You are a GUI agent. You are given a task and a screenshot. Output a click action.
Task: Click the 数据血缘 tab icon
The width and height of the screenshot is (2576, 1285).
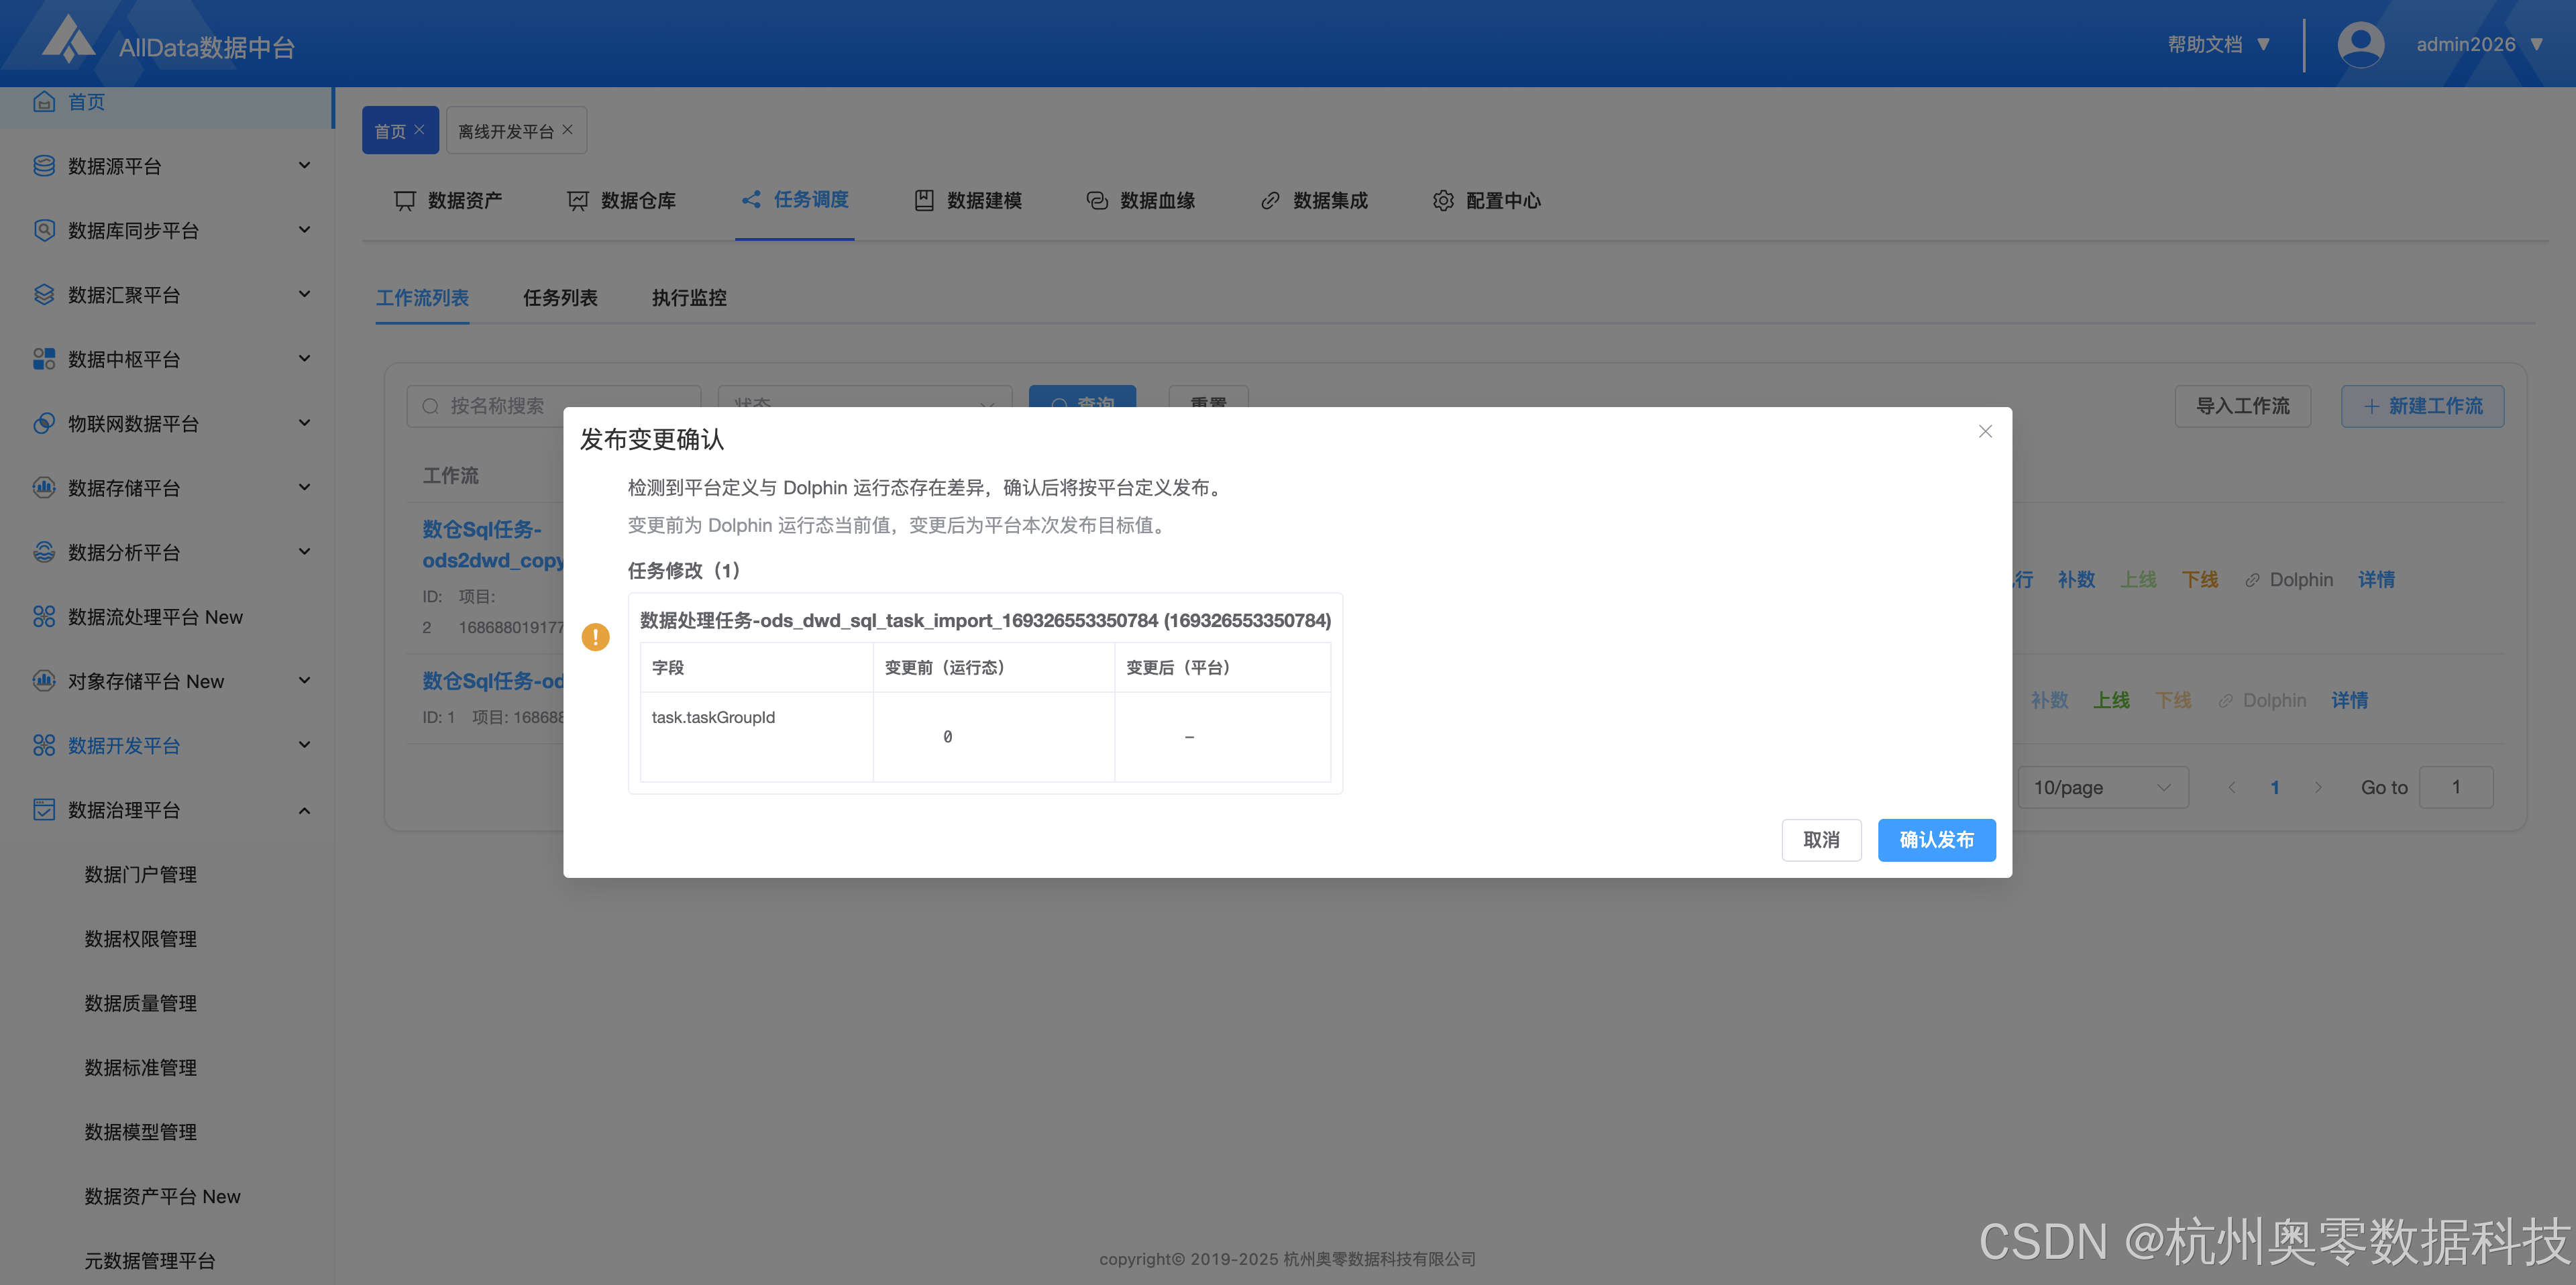point(1097,201)
